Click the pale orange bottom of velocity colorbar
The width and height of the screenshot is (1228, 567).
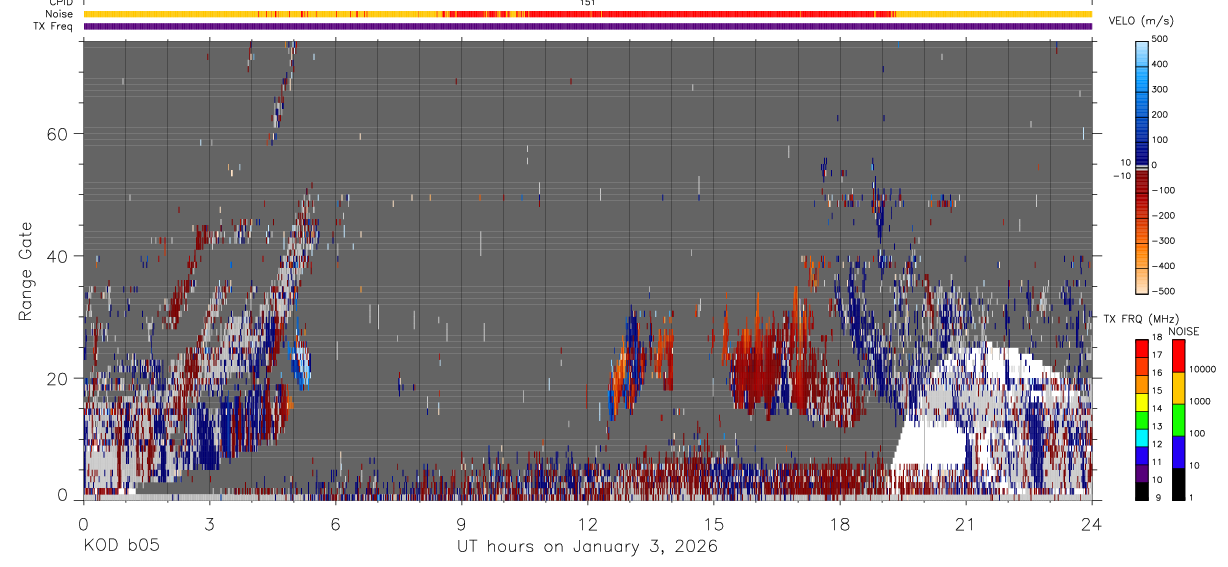pos(1142,280)
